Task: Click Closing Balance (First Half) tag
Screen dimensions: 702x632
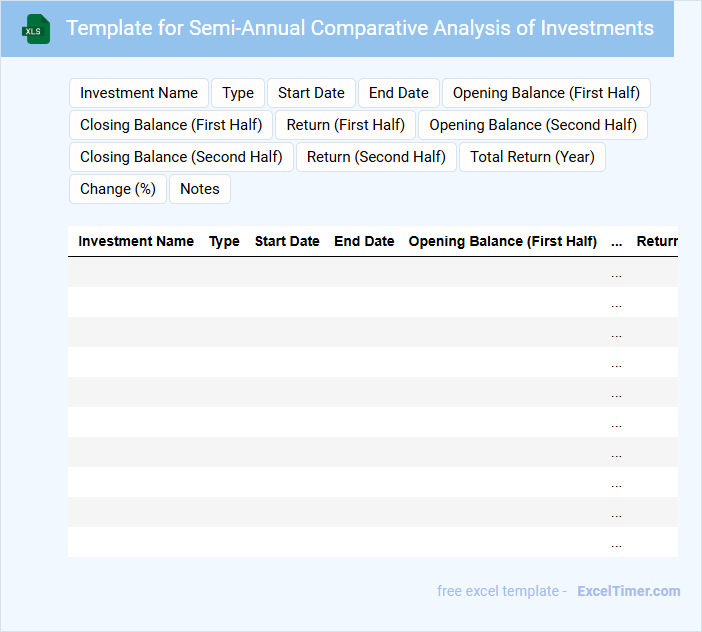Action: [171, 125]
